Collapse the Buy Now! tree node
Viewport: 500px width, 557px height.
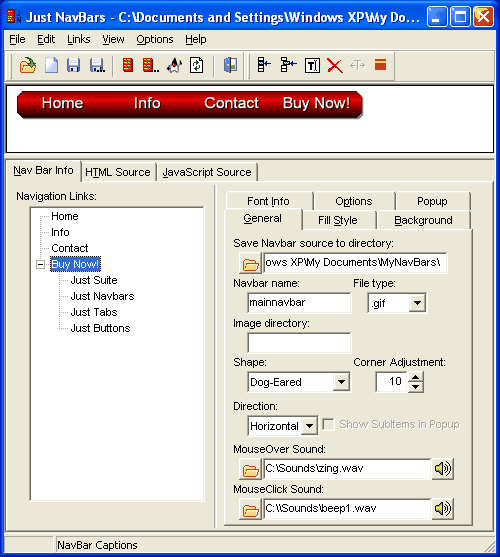coord(40,264)
